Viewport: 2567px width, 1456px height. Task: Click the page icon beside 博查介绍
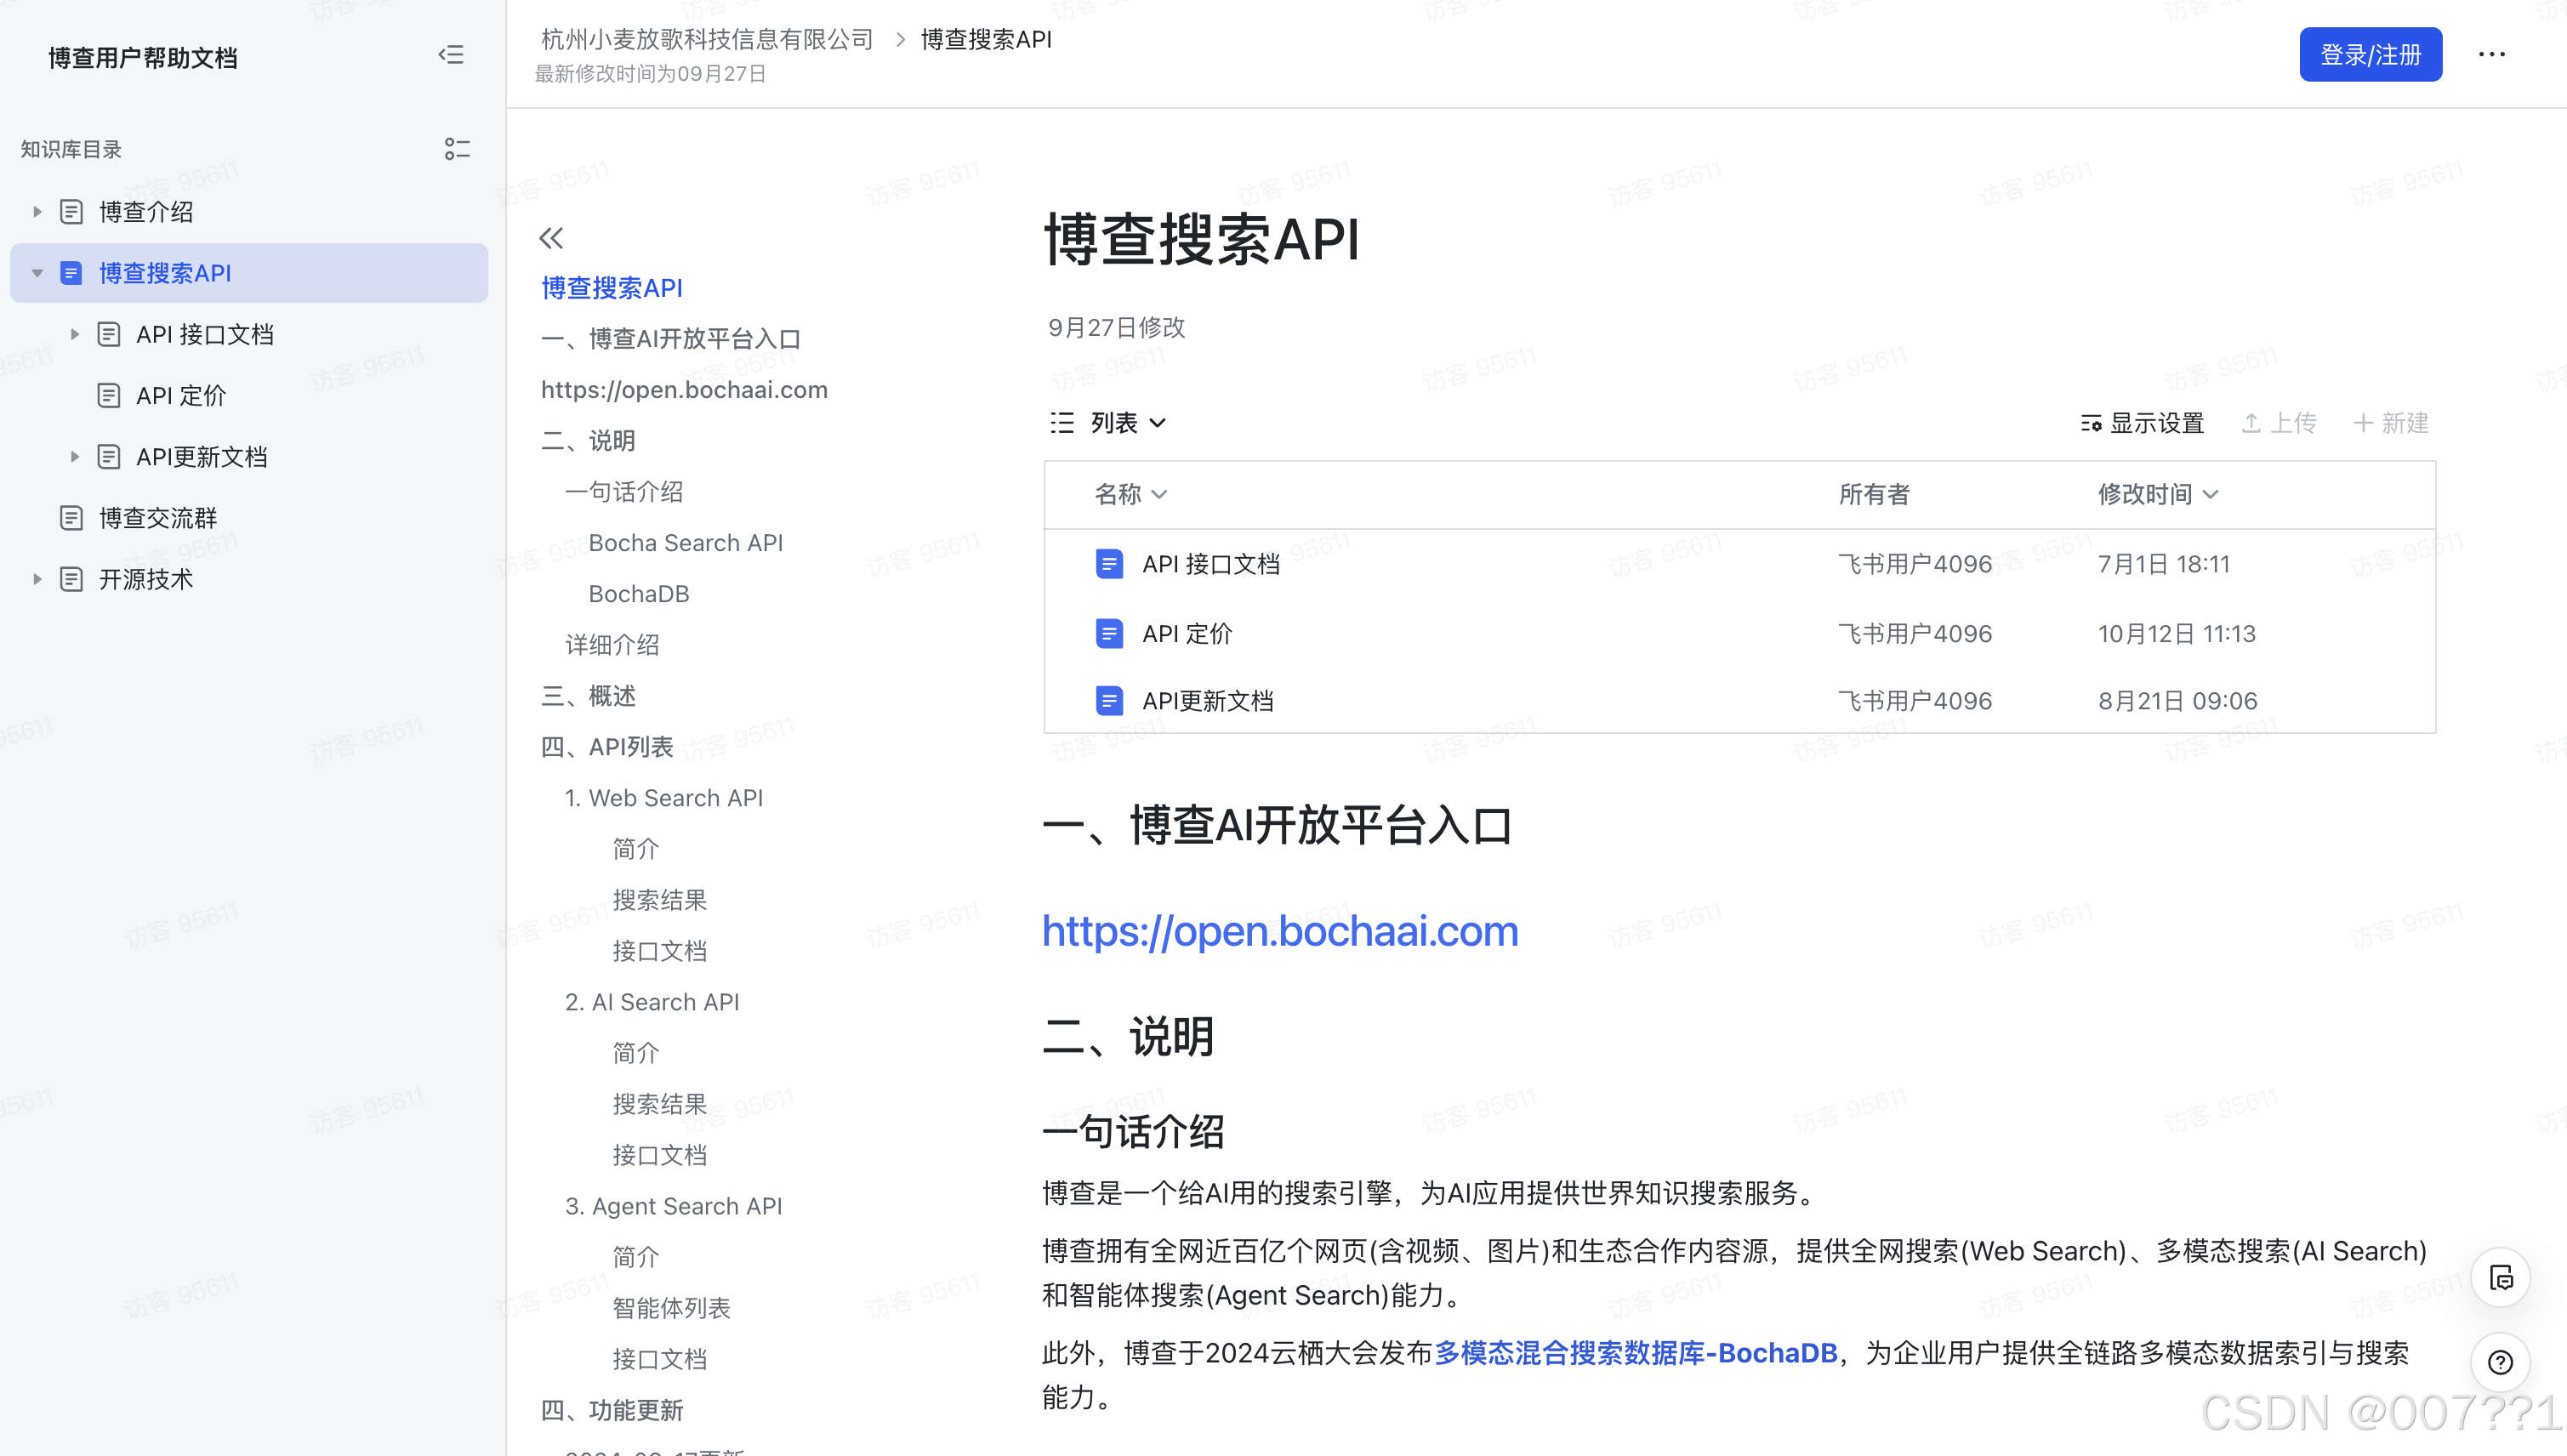[71, 212]
